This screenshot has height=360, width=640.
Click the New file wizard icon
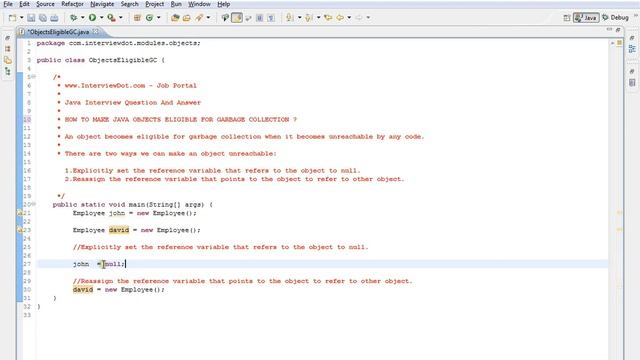13,18
